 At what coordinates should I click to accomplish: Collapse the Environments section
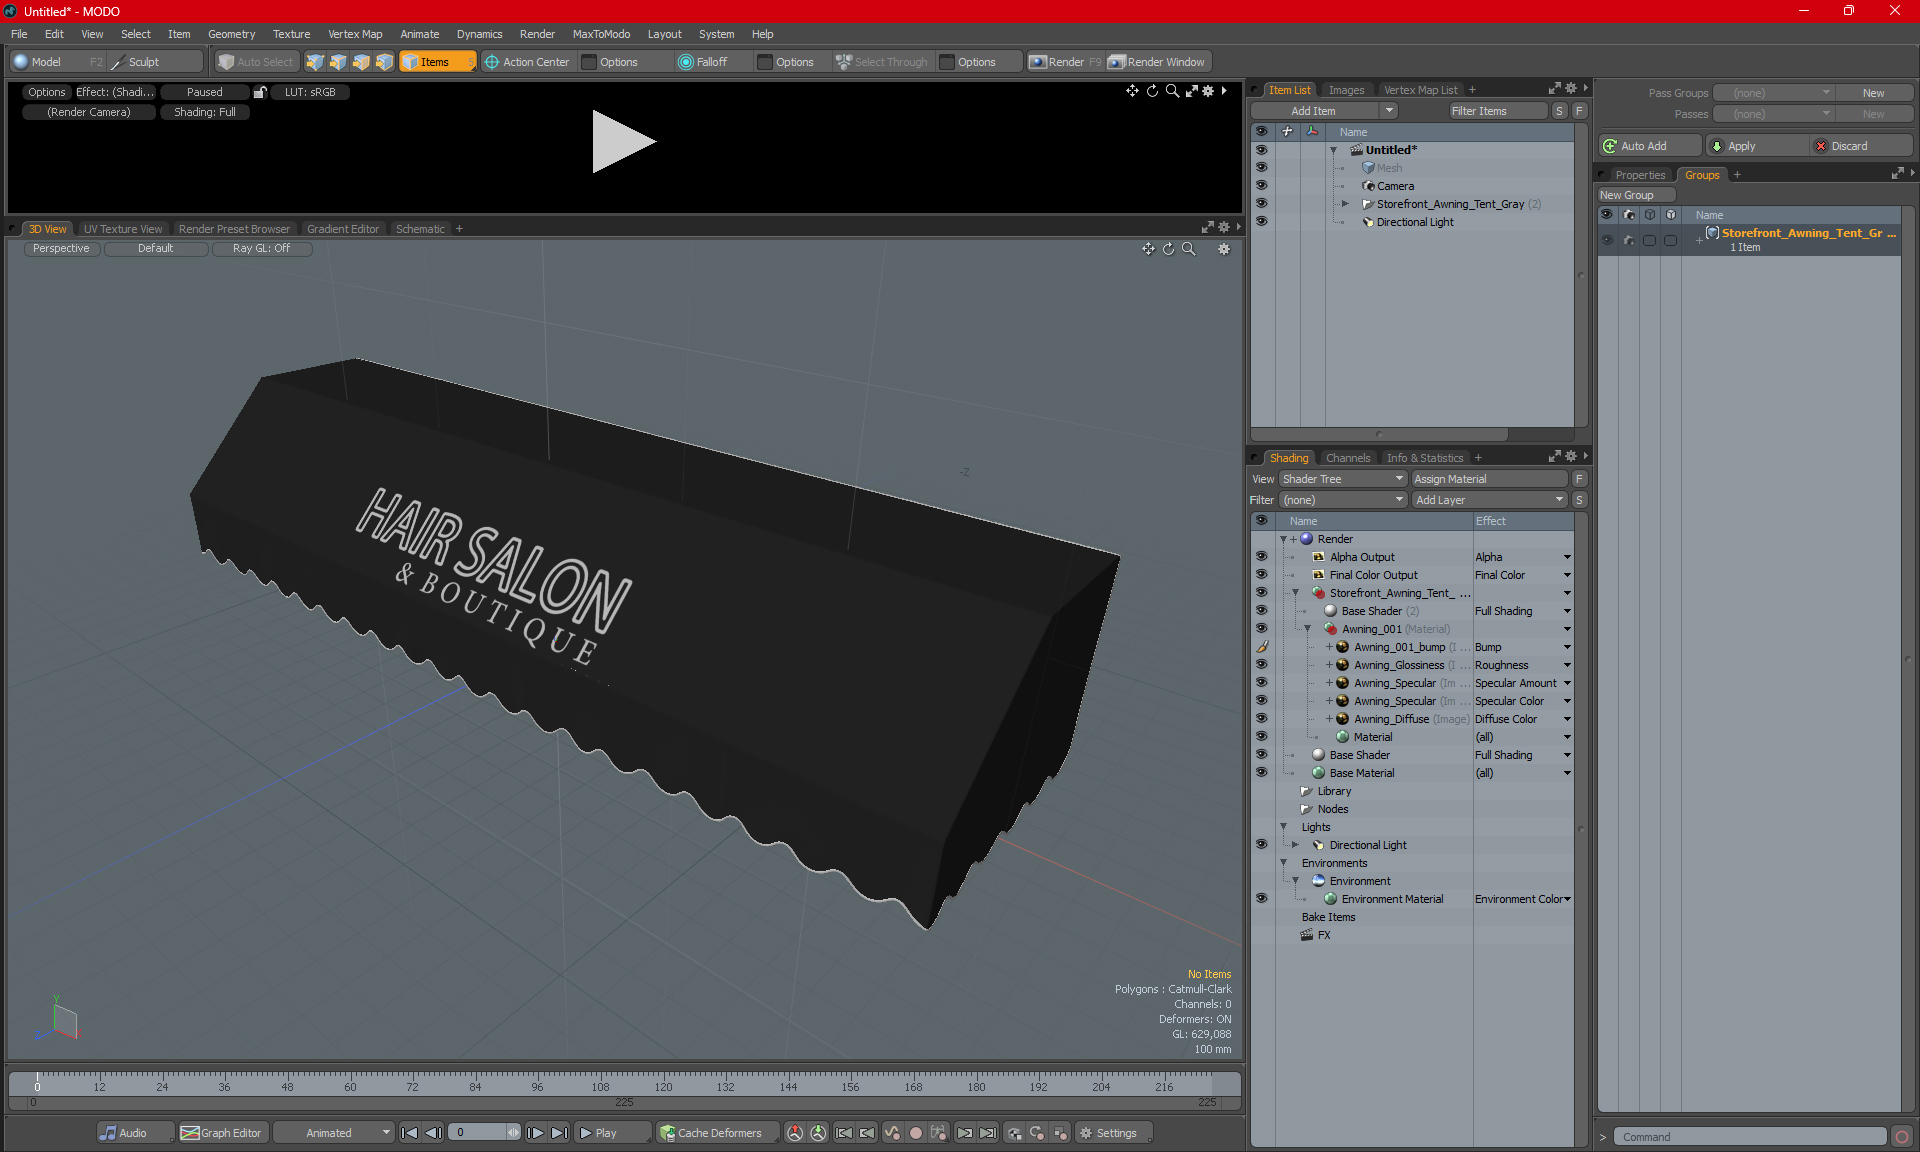(x=1284, y=863)
